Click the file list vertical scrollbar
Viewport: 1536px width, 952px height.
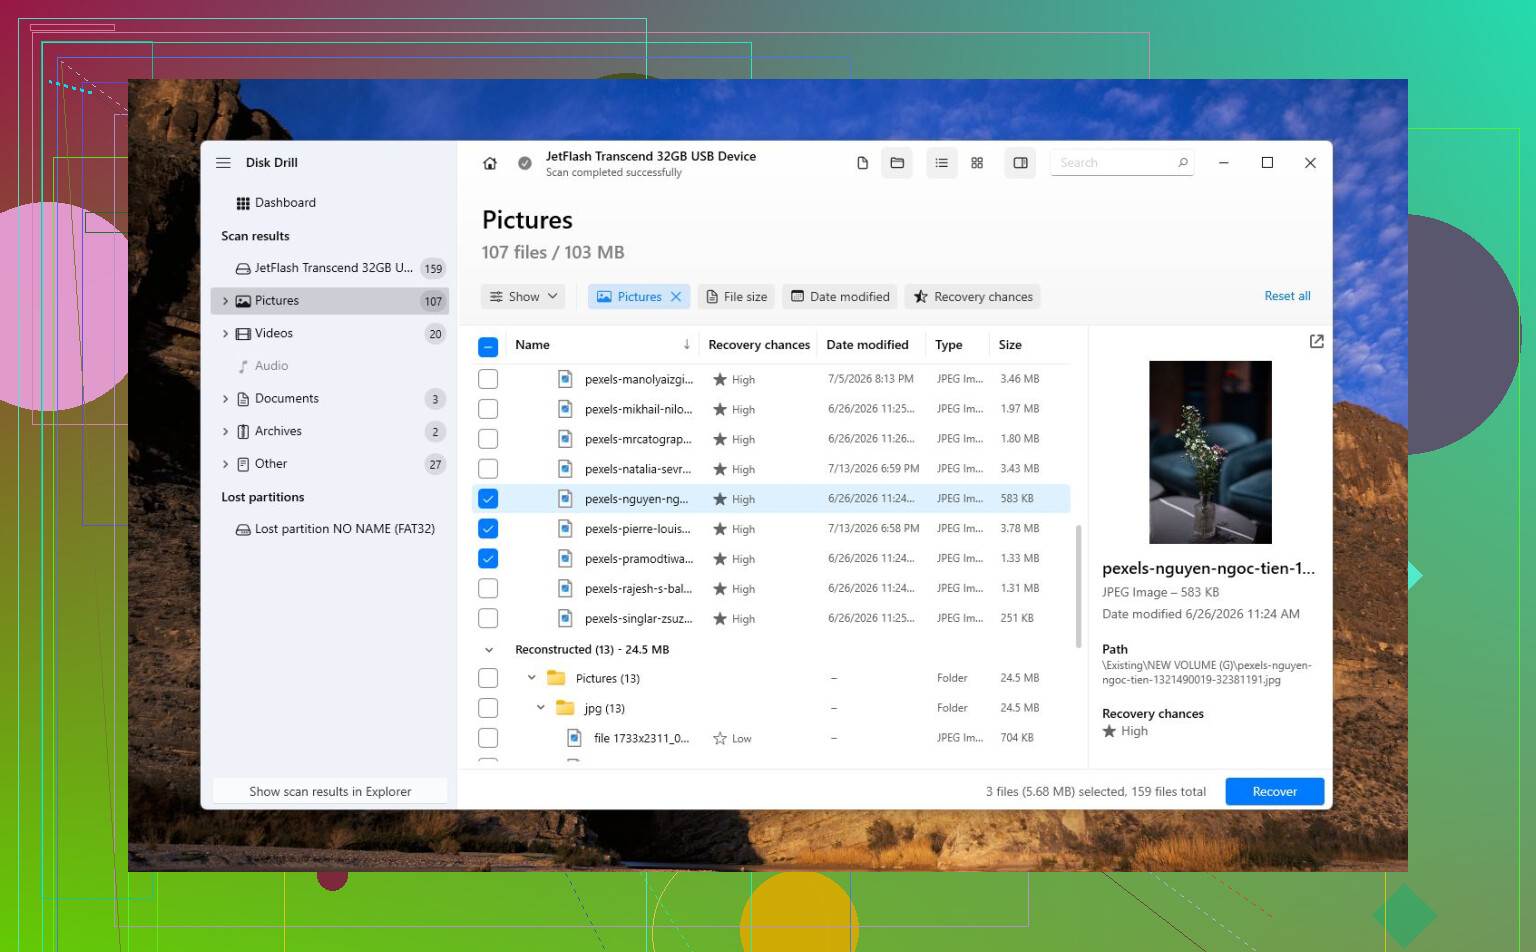tap(1078, 586)
